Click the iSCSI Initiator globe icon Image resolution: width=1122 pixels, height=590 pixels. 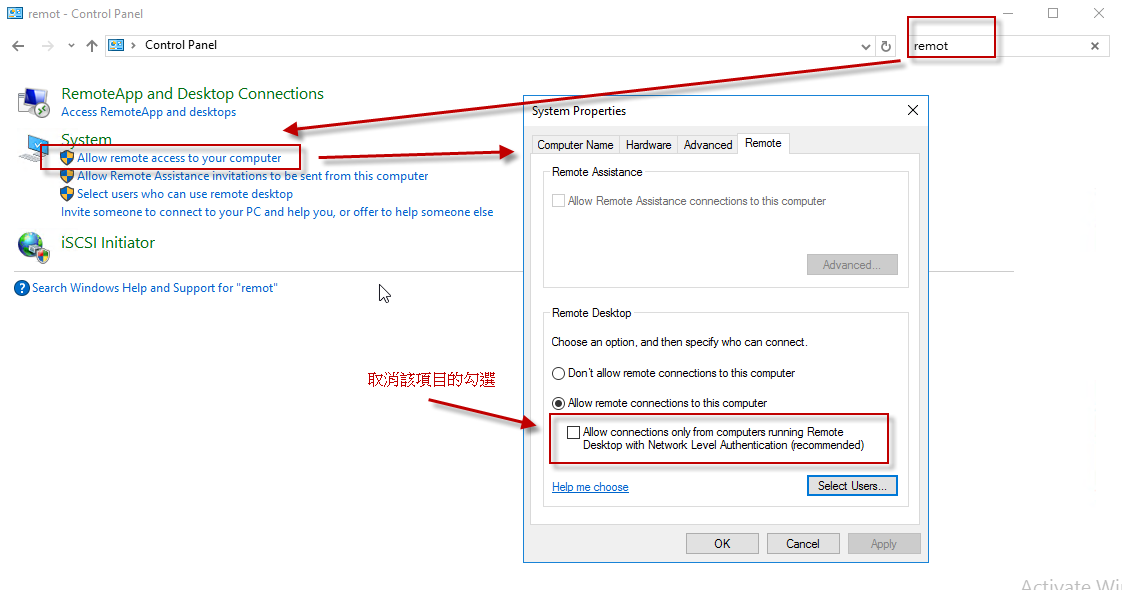(34, 246)
